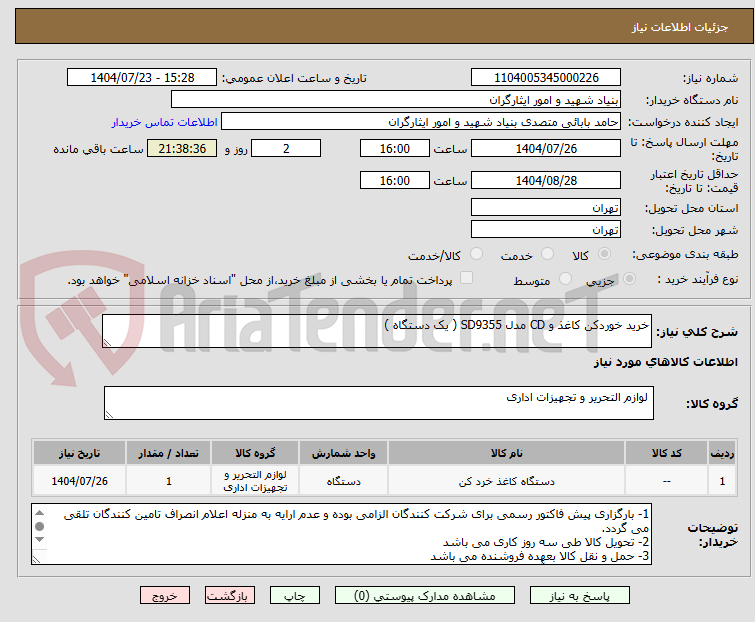Image resolution: width=755 pixels, height=622 pixels.
Task: Click the 1404/07/26 need date table cell
Action: [79, 481]
